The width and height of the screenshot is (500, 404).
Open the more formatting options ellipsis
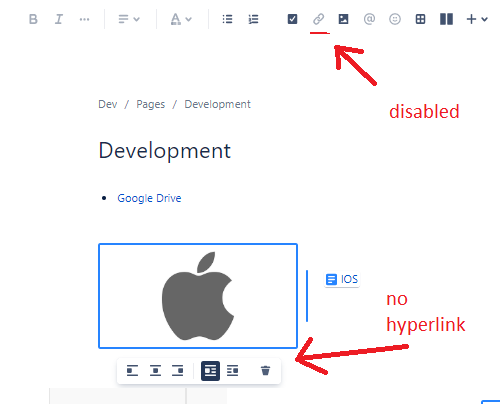(84, 19)
